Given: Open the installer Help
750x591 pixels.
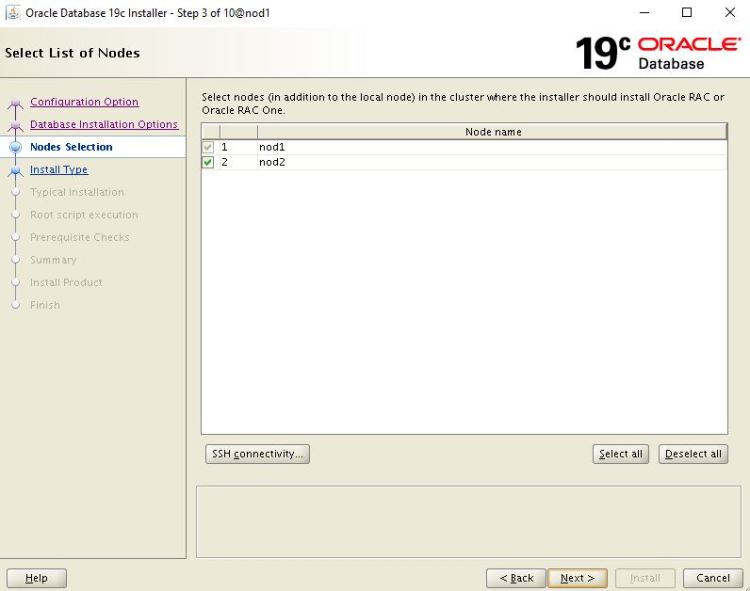Looking at the screenshot, I should point(36,578).
